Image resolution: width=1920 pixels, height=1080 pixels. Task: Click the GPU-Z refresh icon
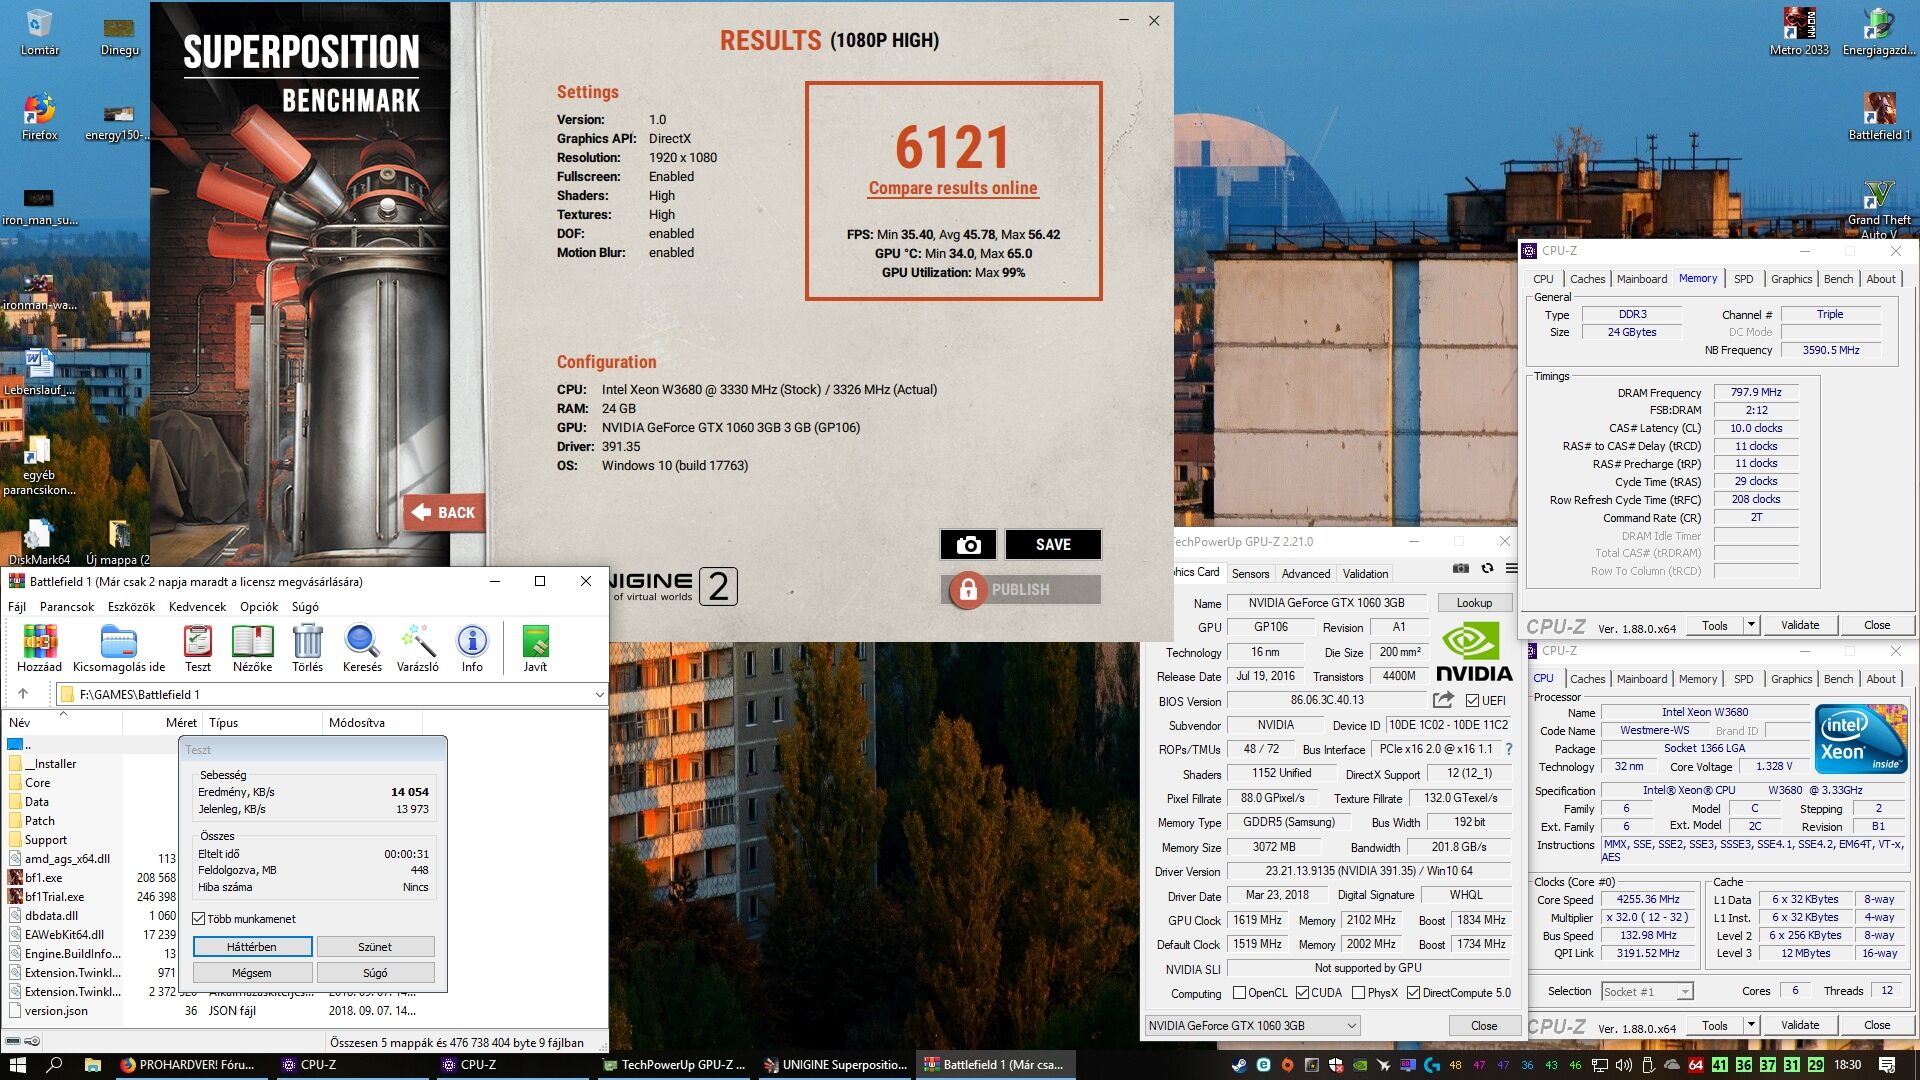pos(1487,568)
